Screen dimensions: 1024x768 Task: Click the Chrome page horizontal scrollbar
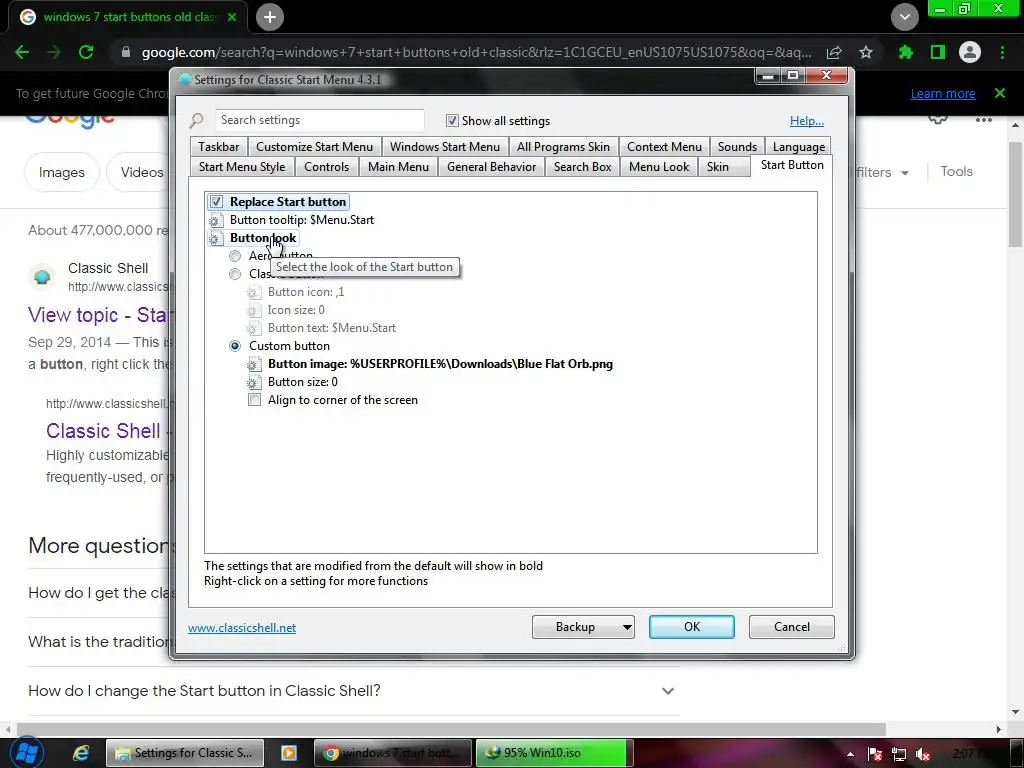coord(451,729)
